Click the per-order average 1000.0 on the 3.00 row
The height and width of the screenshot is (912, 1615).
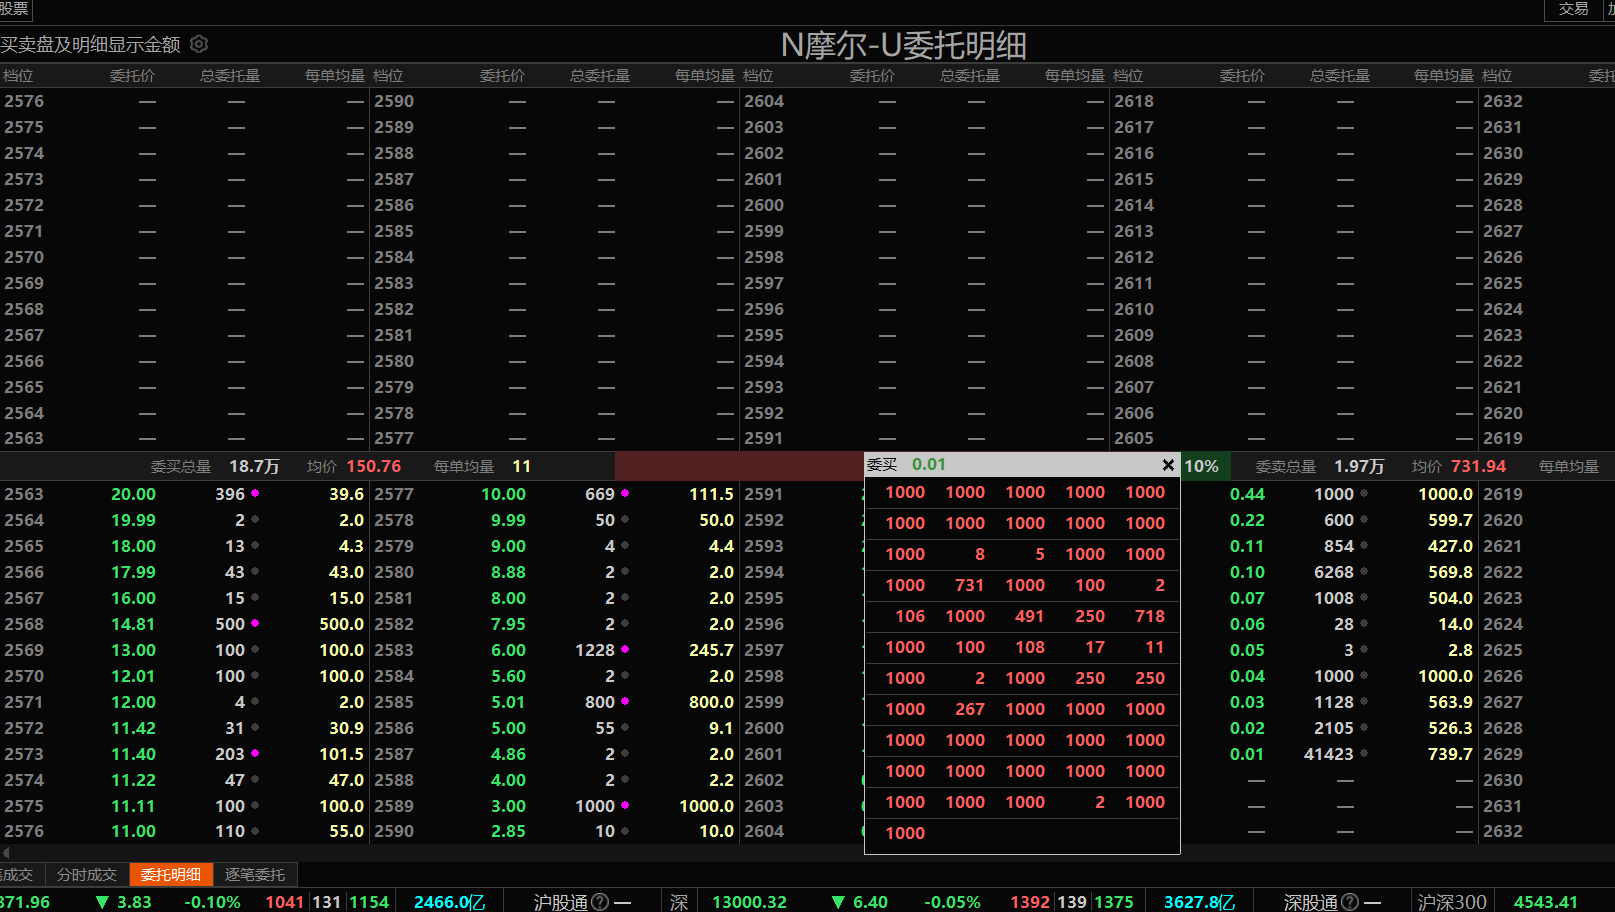point(706,806)
